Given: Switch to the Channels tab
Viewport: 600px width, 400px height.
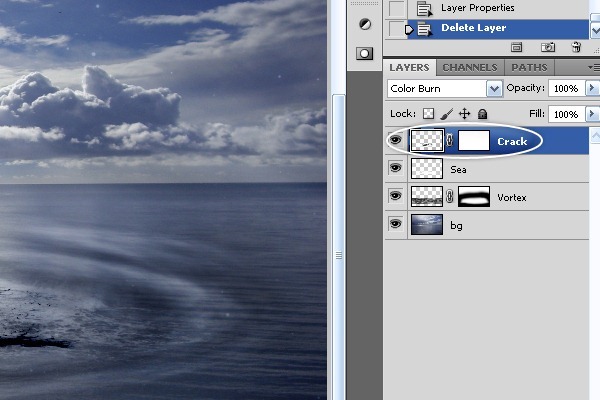Looking at the screenshot, I should pos(469,68).
